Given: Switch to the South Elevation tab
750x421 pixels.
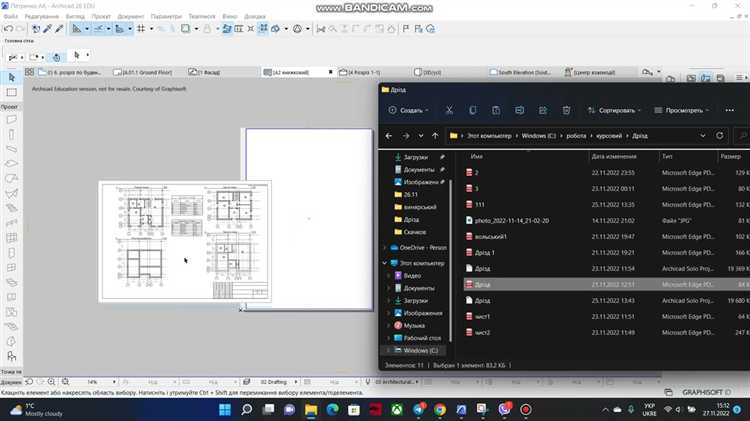Looking at the screenshot, I should [x=519, y=72].
